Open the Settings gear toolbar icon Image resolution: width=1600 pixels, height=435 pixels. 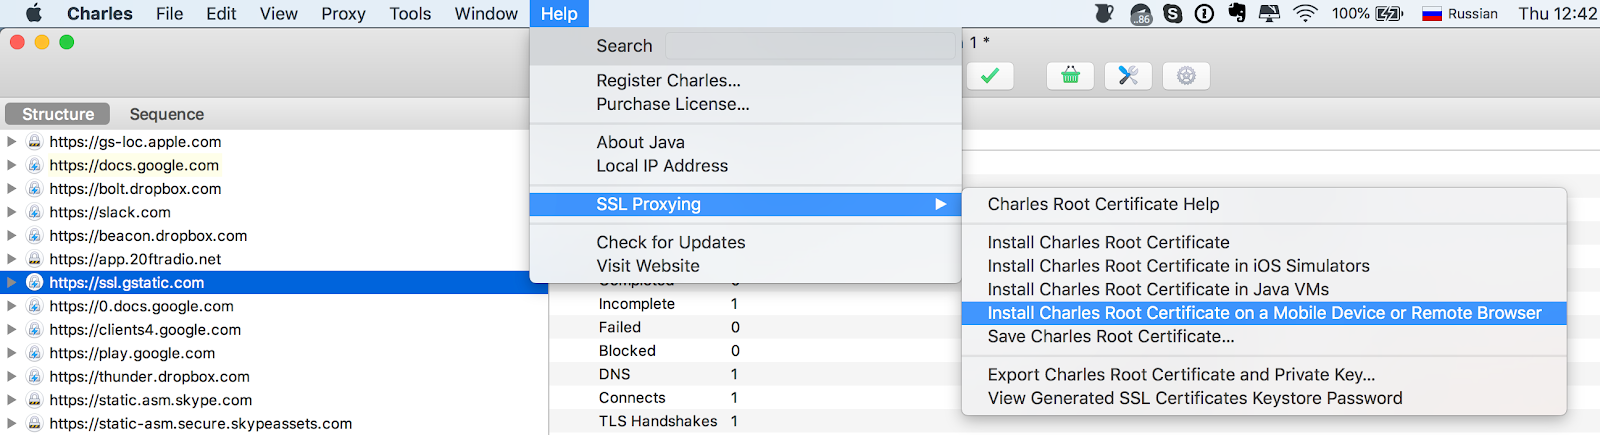tap(1186, 76)
